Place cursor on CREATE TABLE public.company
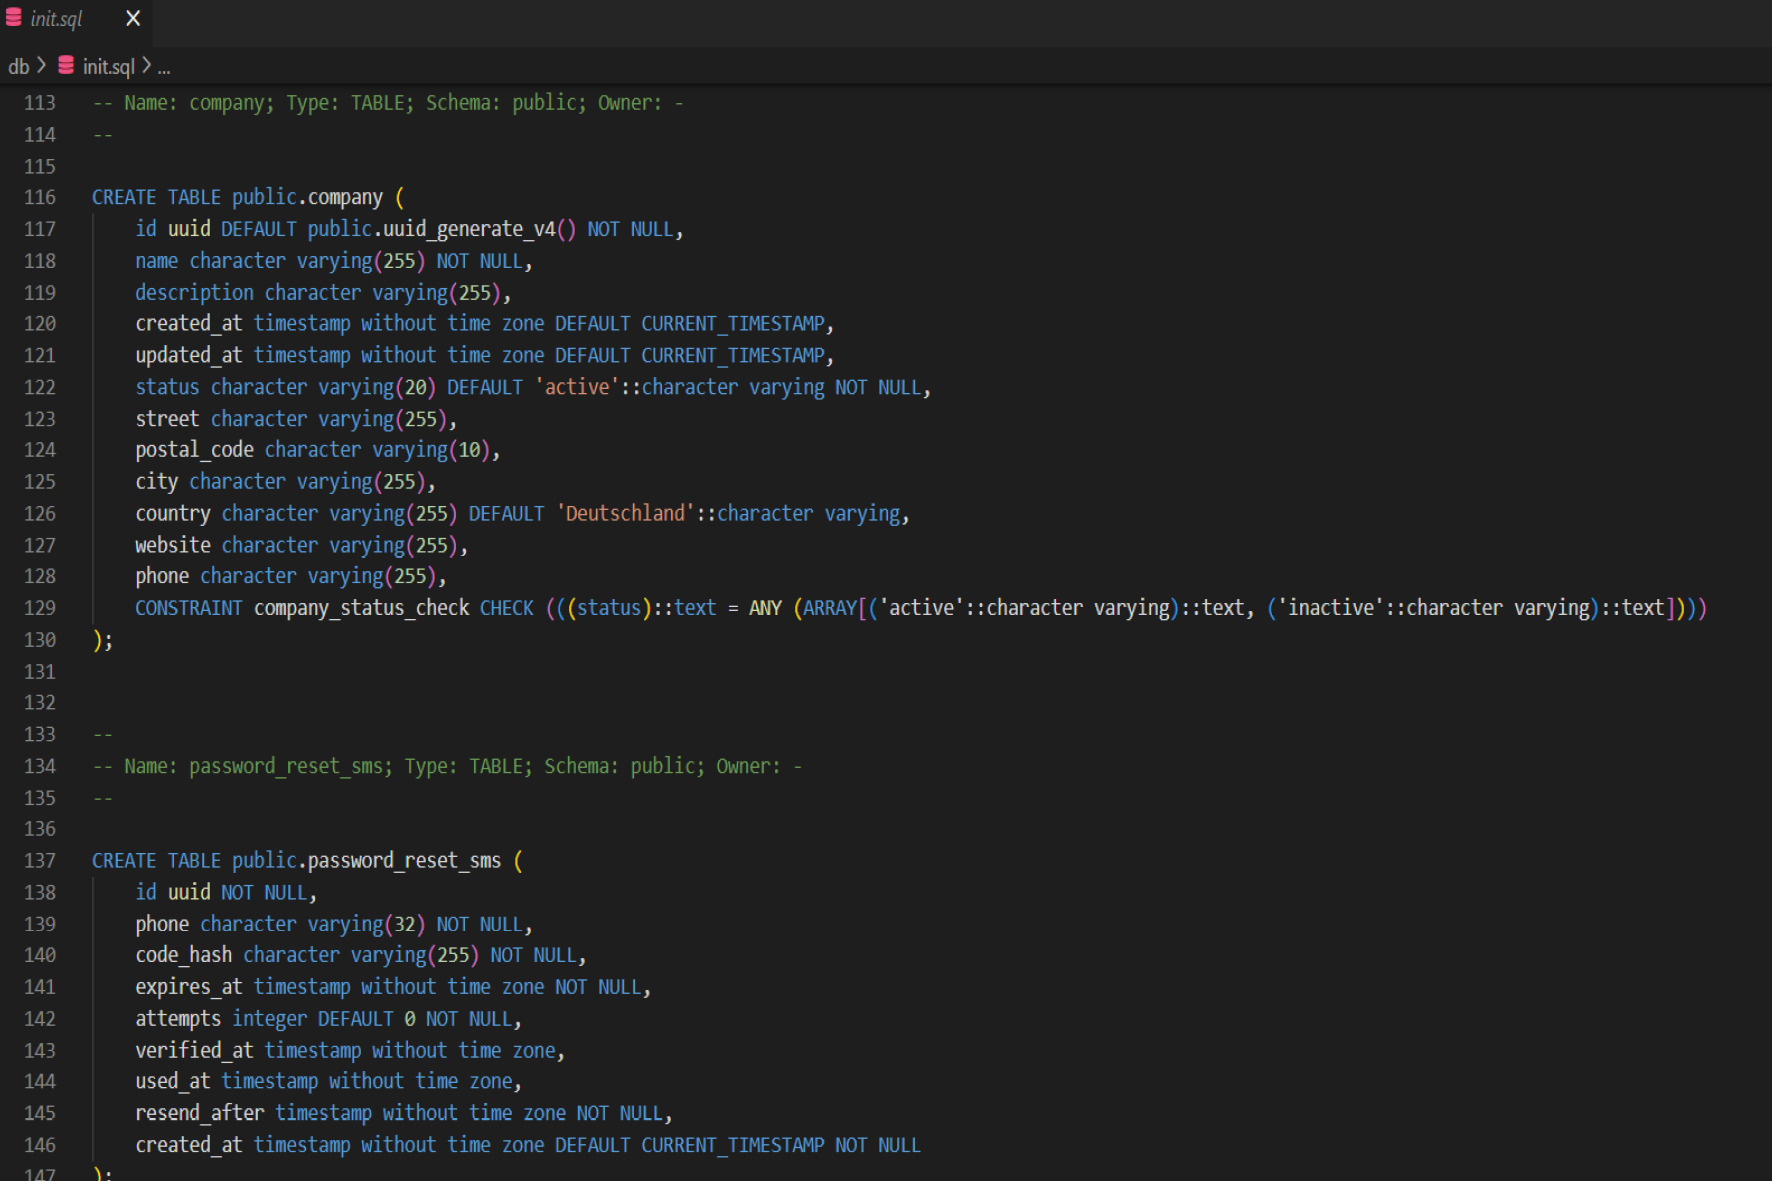Image resolution: width=1772 pixels, height=1181 pixels. click(237, 197)
